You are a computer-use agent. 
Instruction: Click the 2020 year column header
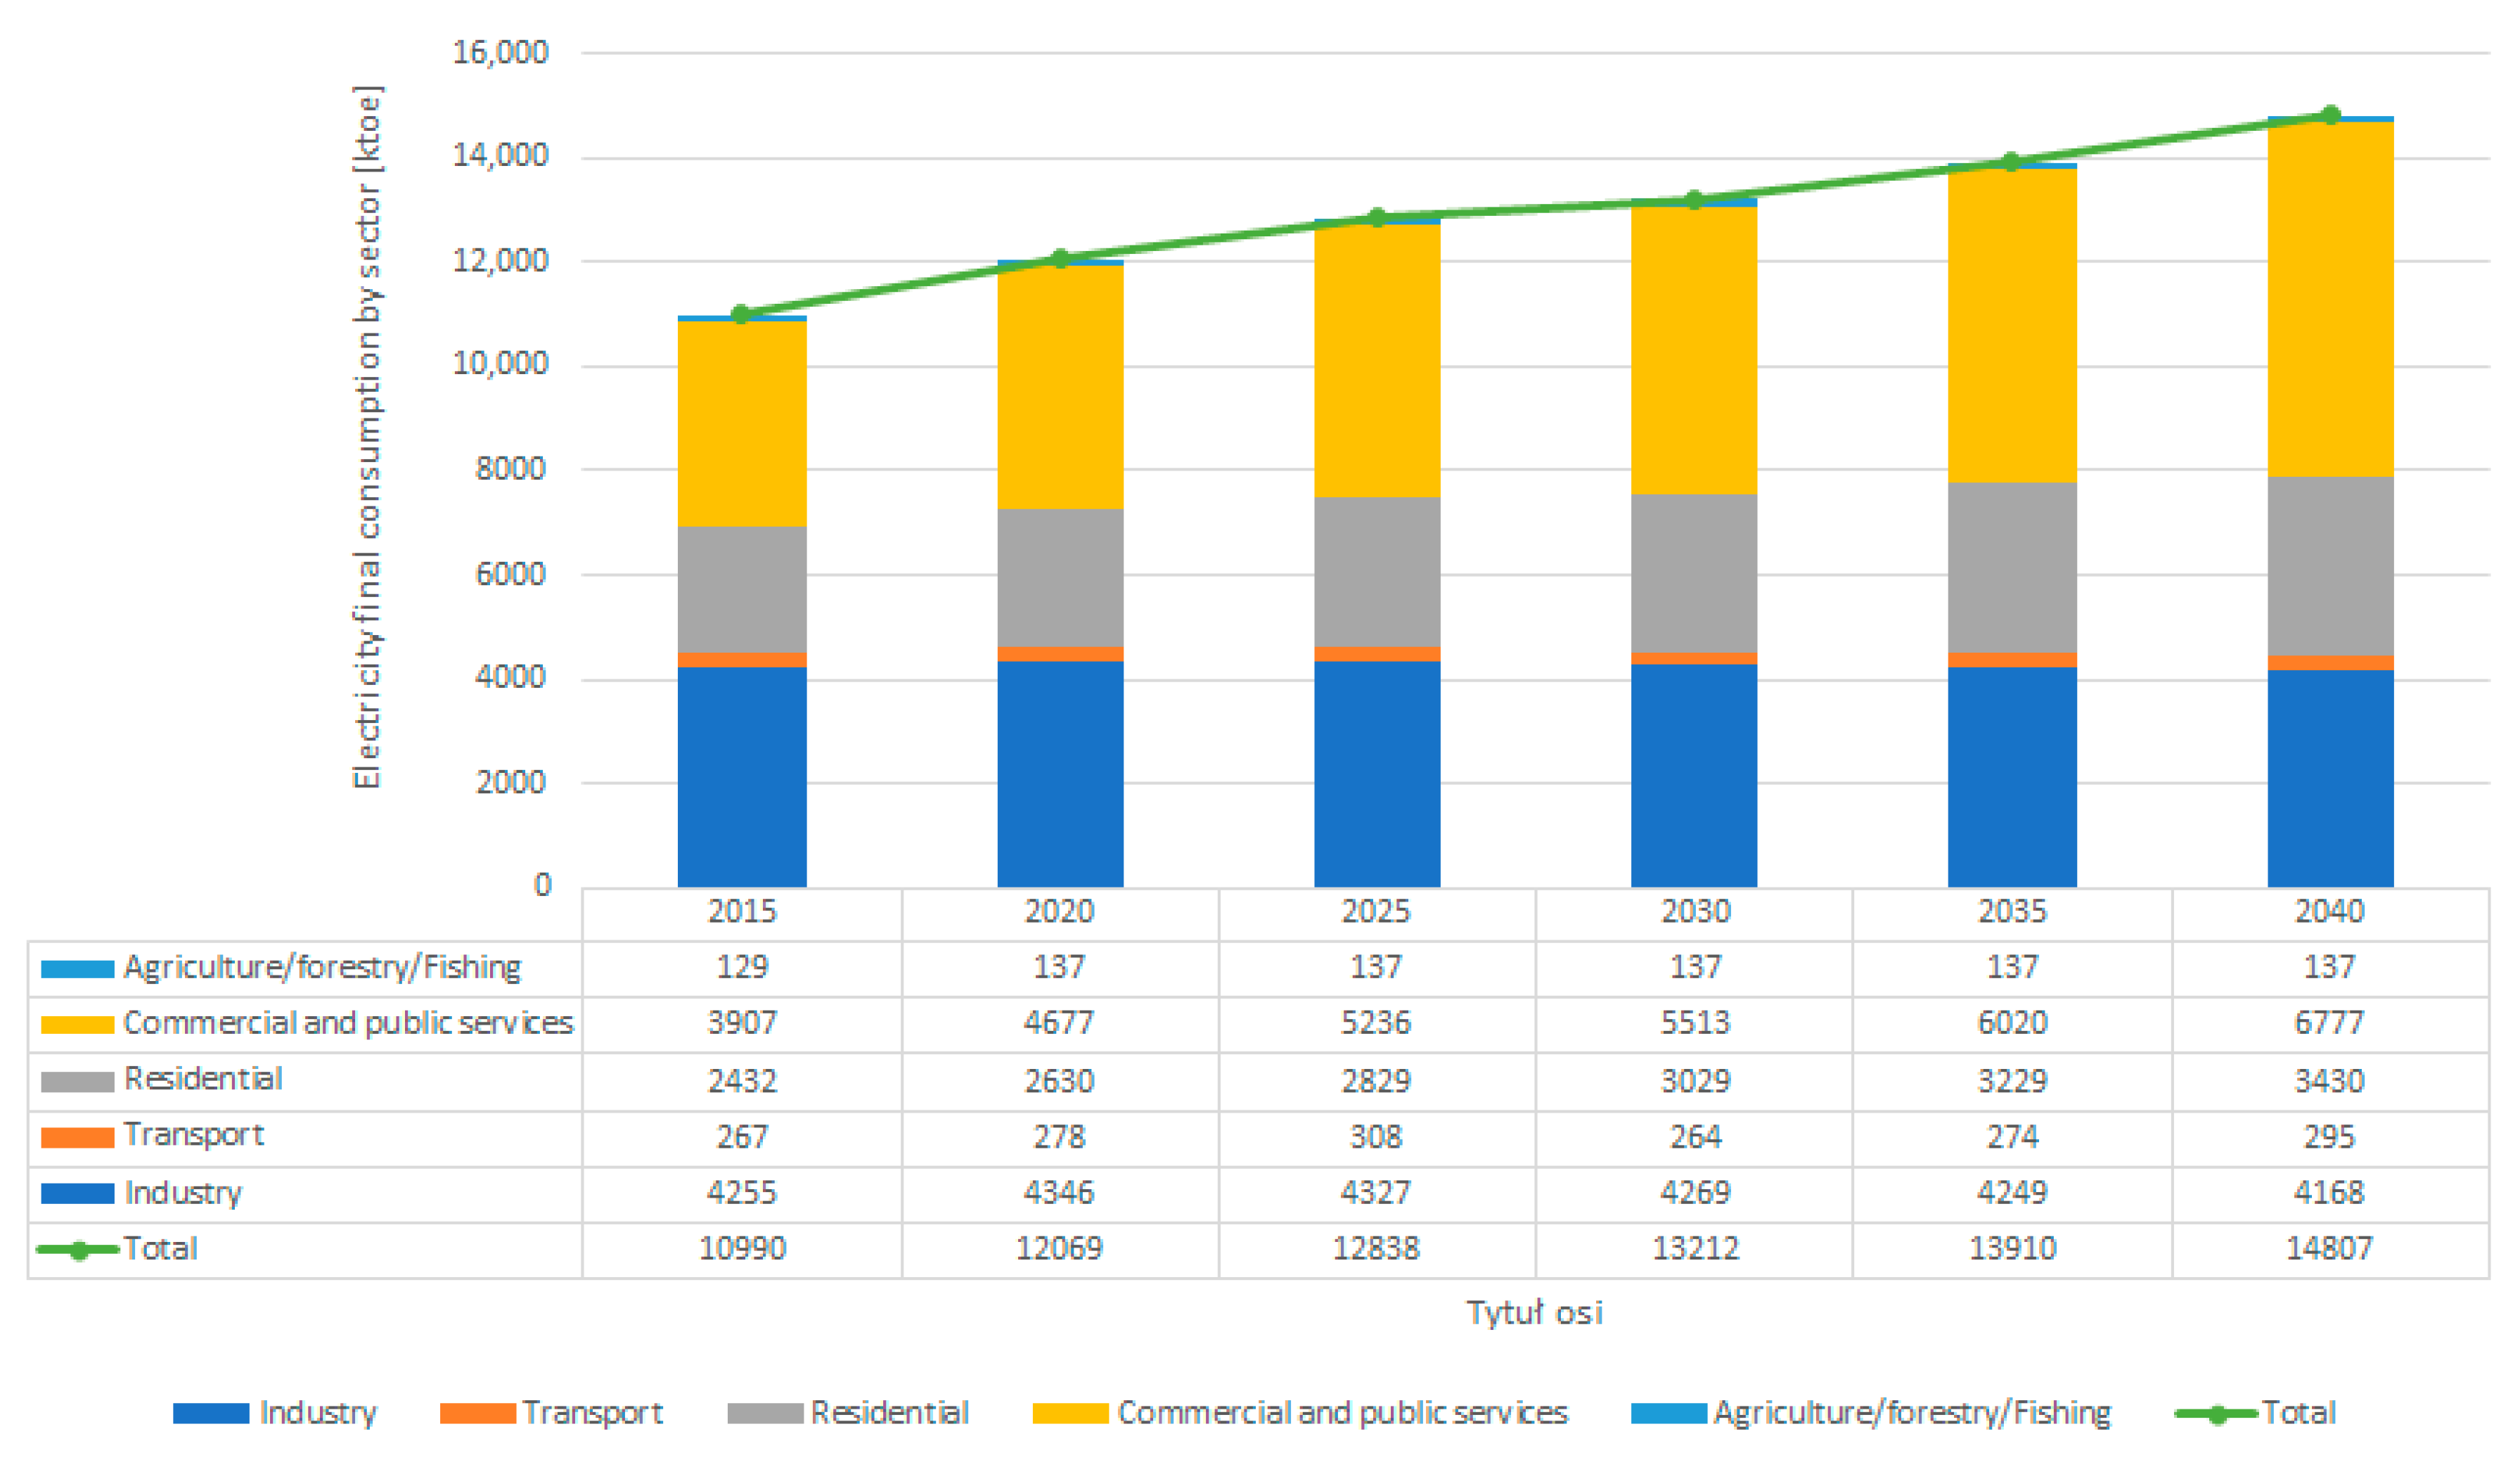1059,912
